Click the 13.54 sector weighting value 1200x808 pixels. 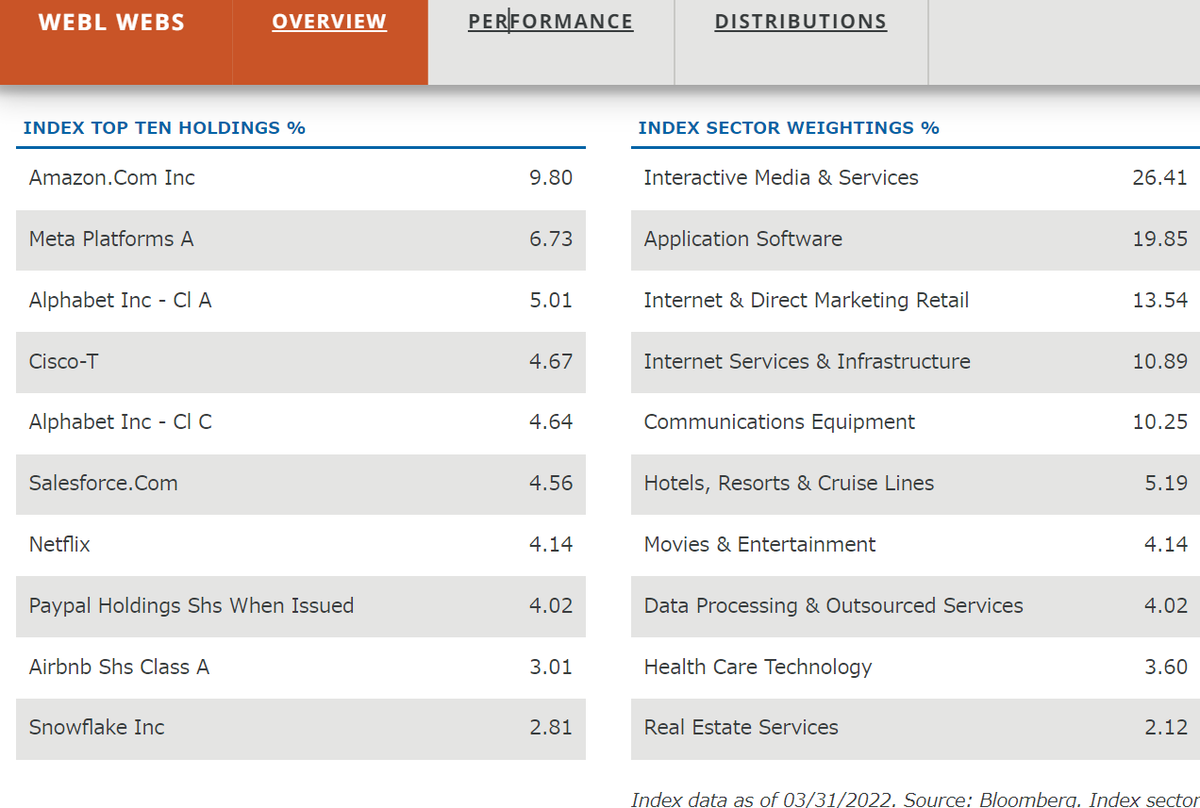1160,300
